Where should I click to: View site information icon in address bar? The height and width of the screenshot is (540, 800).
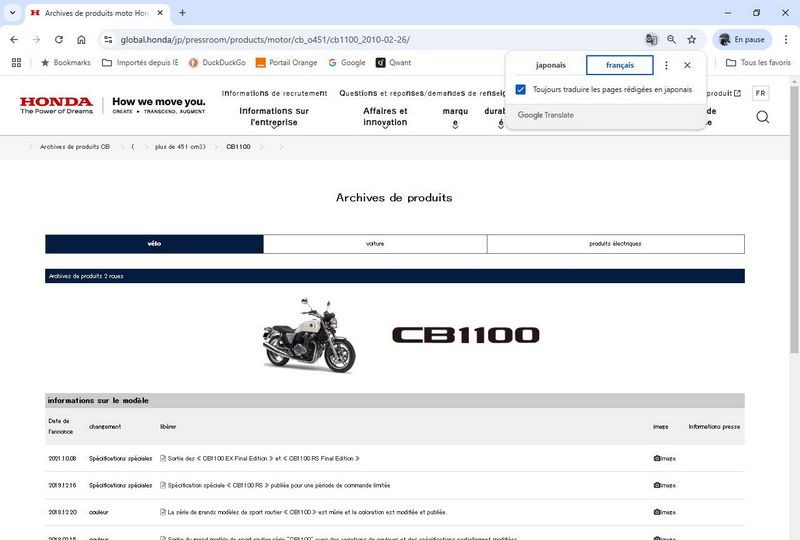(108, 39)
